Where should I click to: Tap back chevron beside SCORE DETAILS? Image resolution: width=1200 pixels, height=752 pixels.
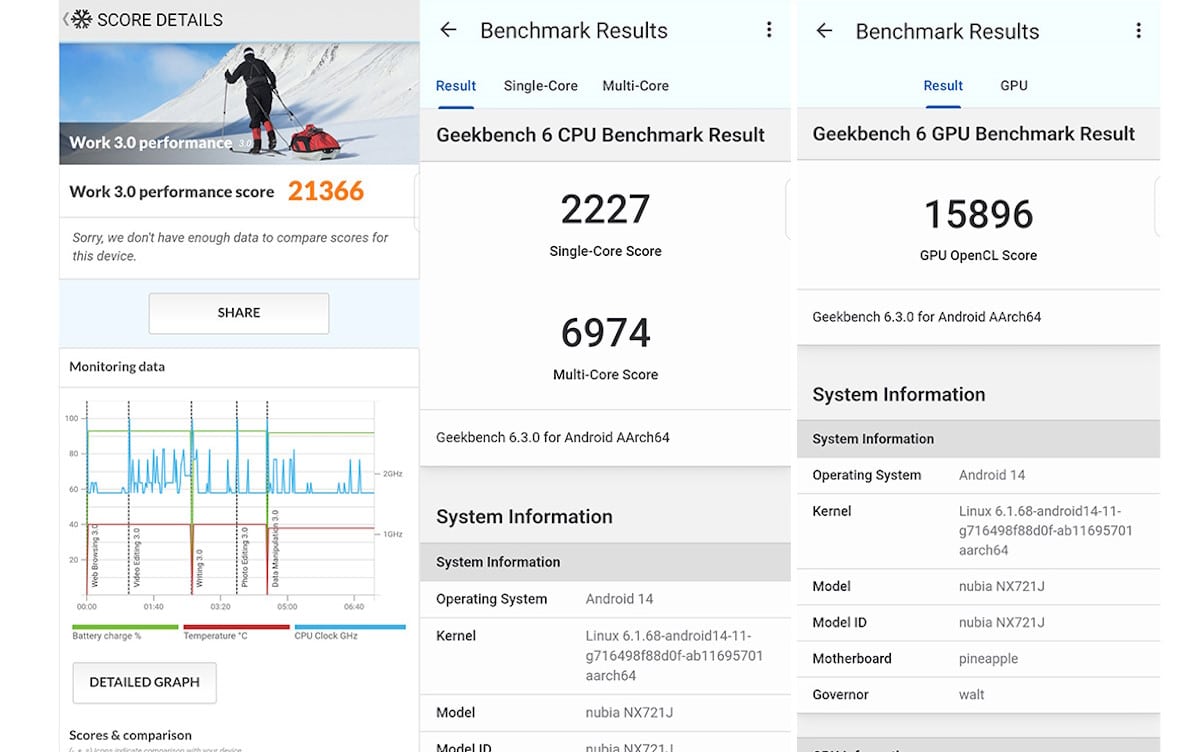click(x=66, y=19)
